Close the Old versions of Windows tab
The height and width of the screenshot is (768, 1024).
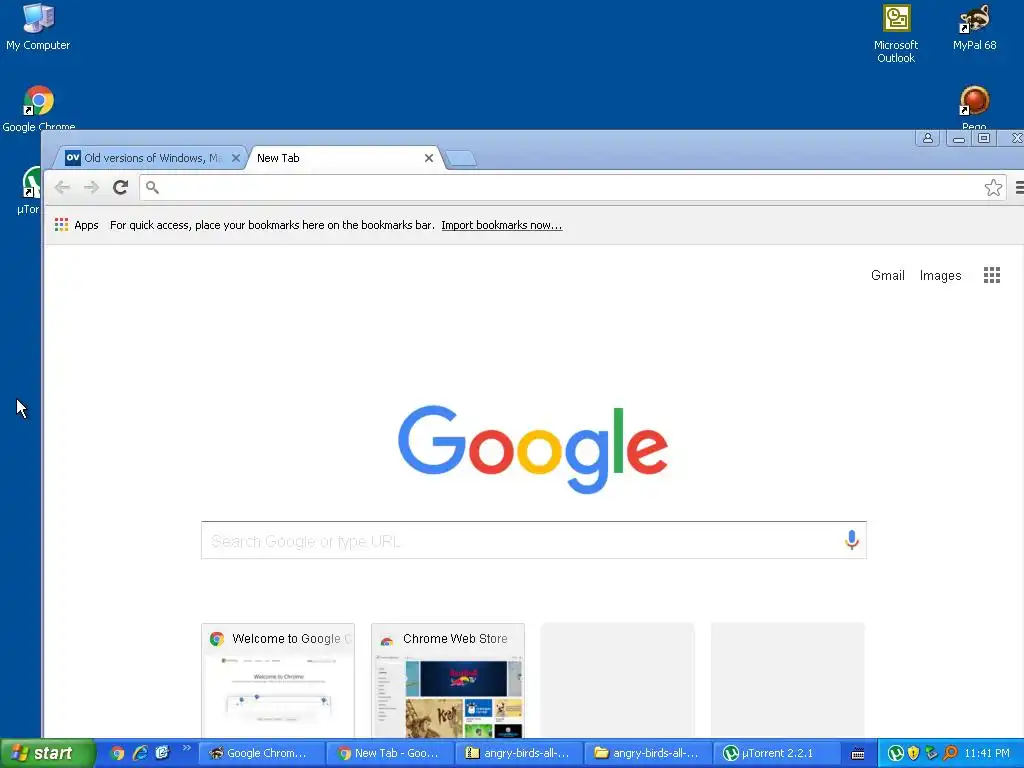tap(236, 158)
